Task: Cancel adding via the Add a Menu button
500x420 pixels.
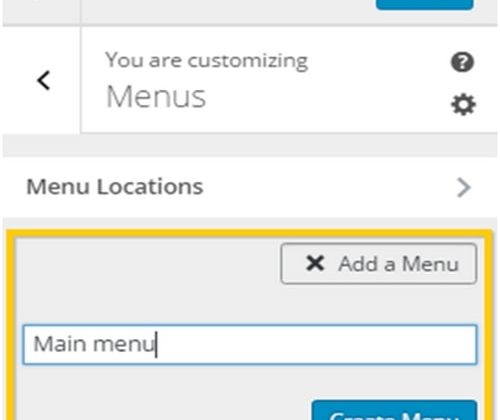Action: coord(379,264)
